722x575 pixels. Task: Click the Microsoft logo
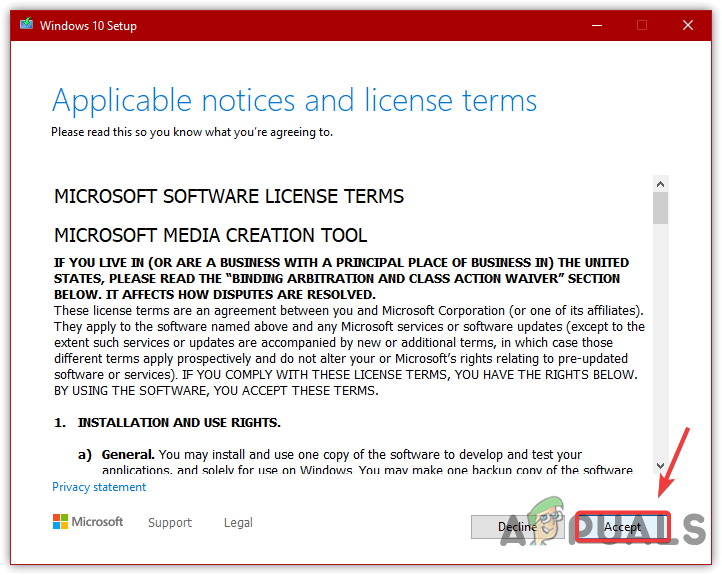click(88, 522)
